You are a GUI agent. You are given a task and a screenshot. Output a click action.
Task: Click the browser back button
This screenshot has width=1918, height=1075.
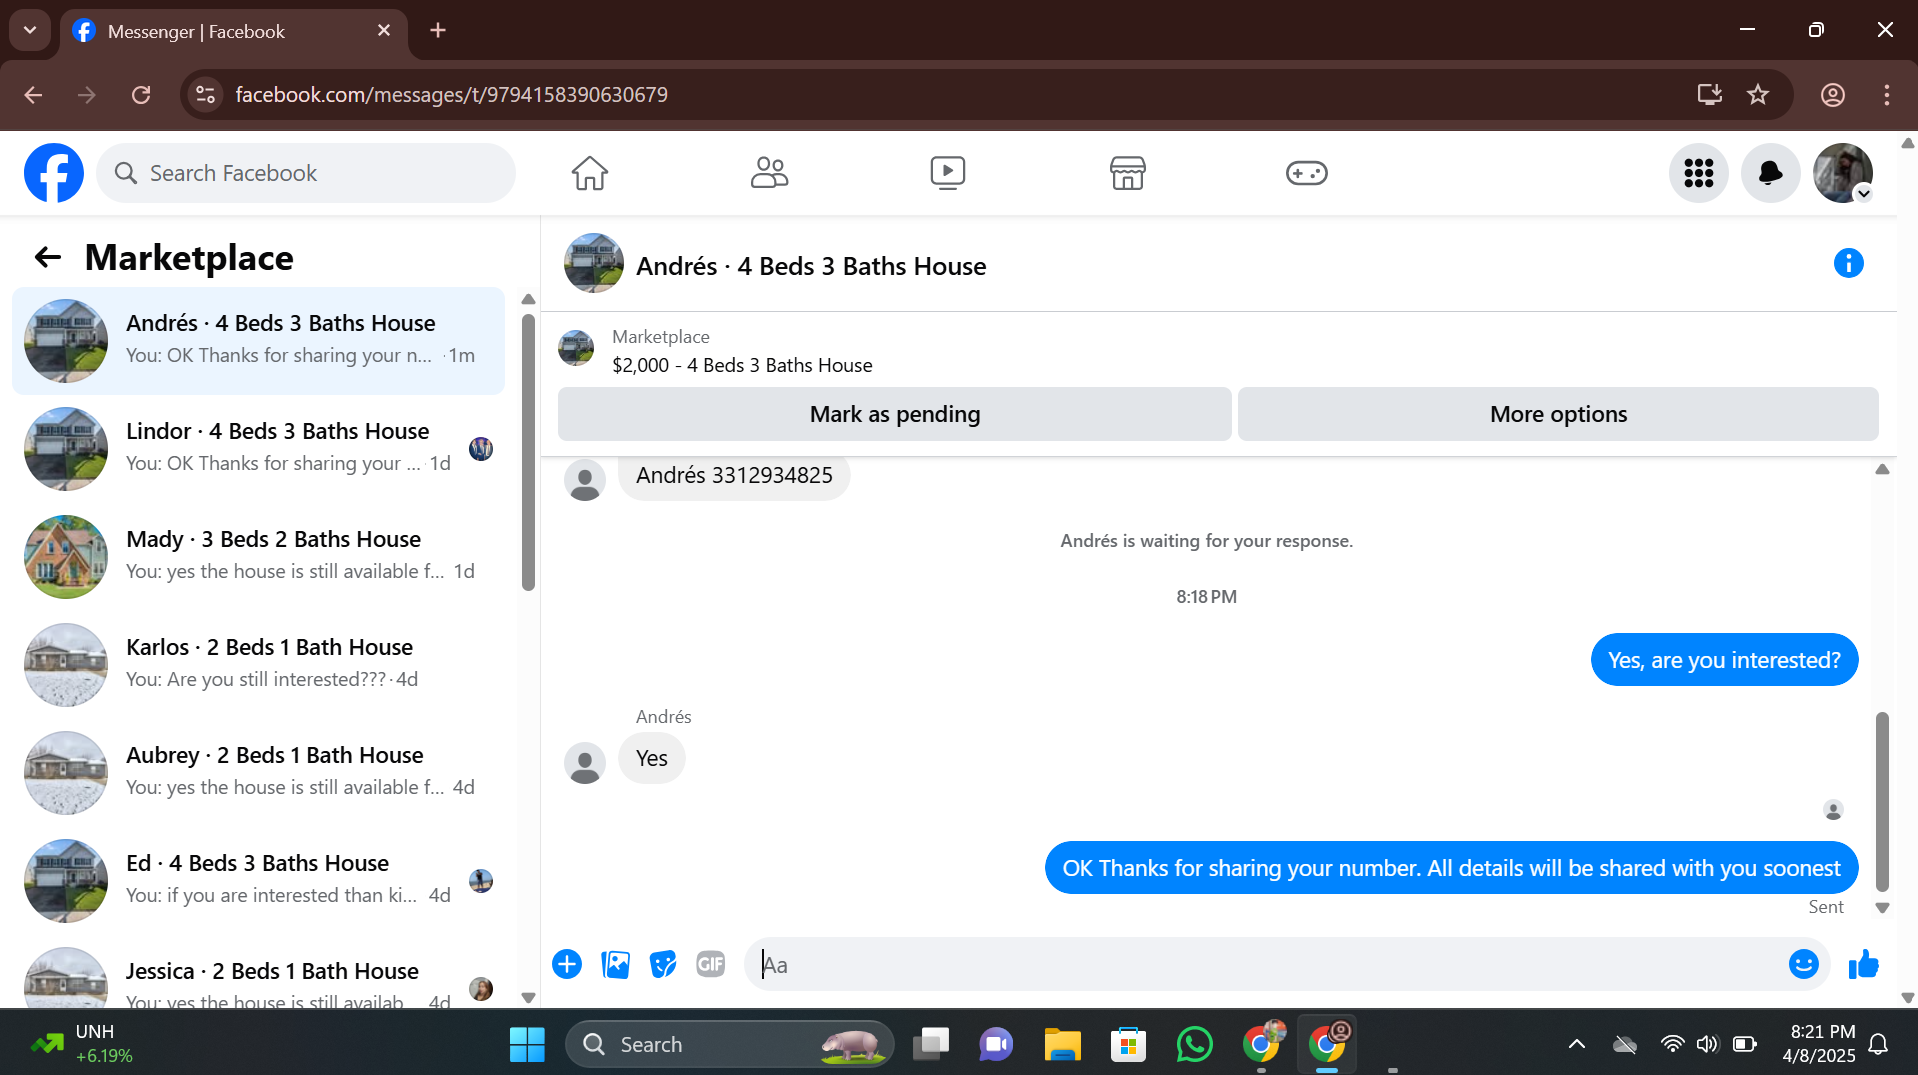point(33,95)
